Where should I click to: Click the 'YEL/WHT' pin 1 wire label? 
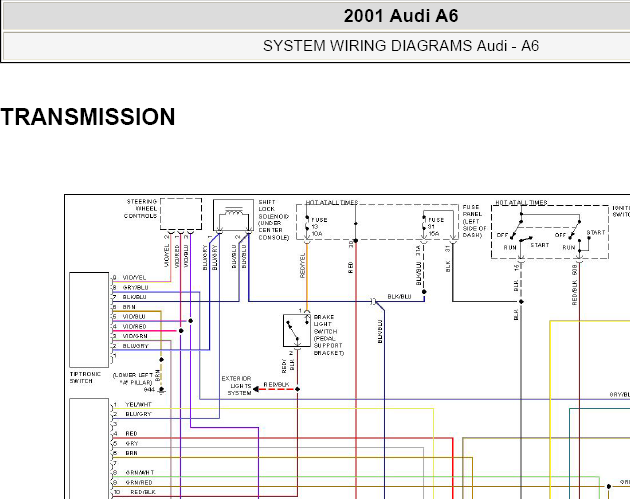[x=138, y=405]
